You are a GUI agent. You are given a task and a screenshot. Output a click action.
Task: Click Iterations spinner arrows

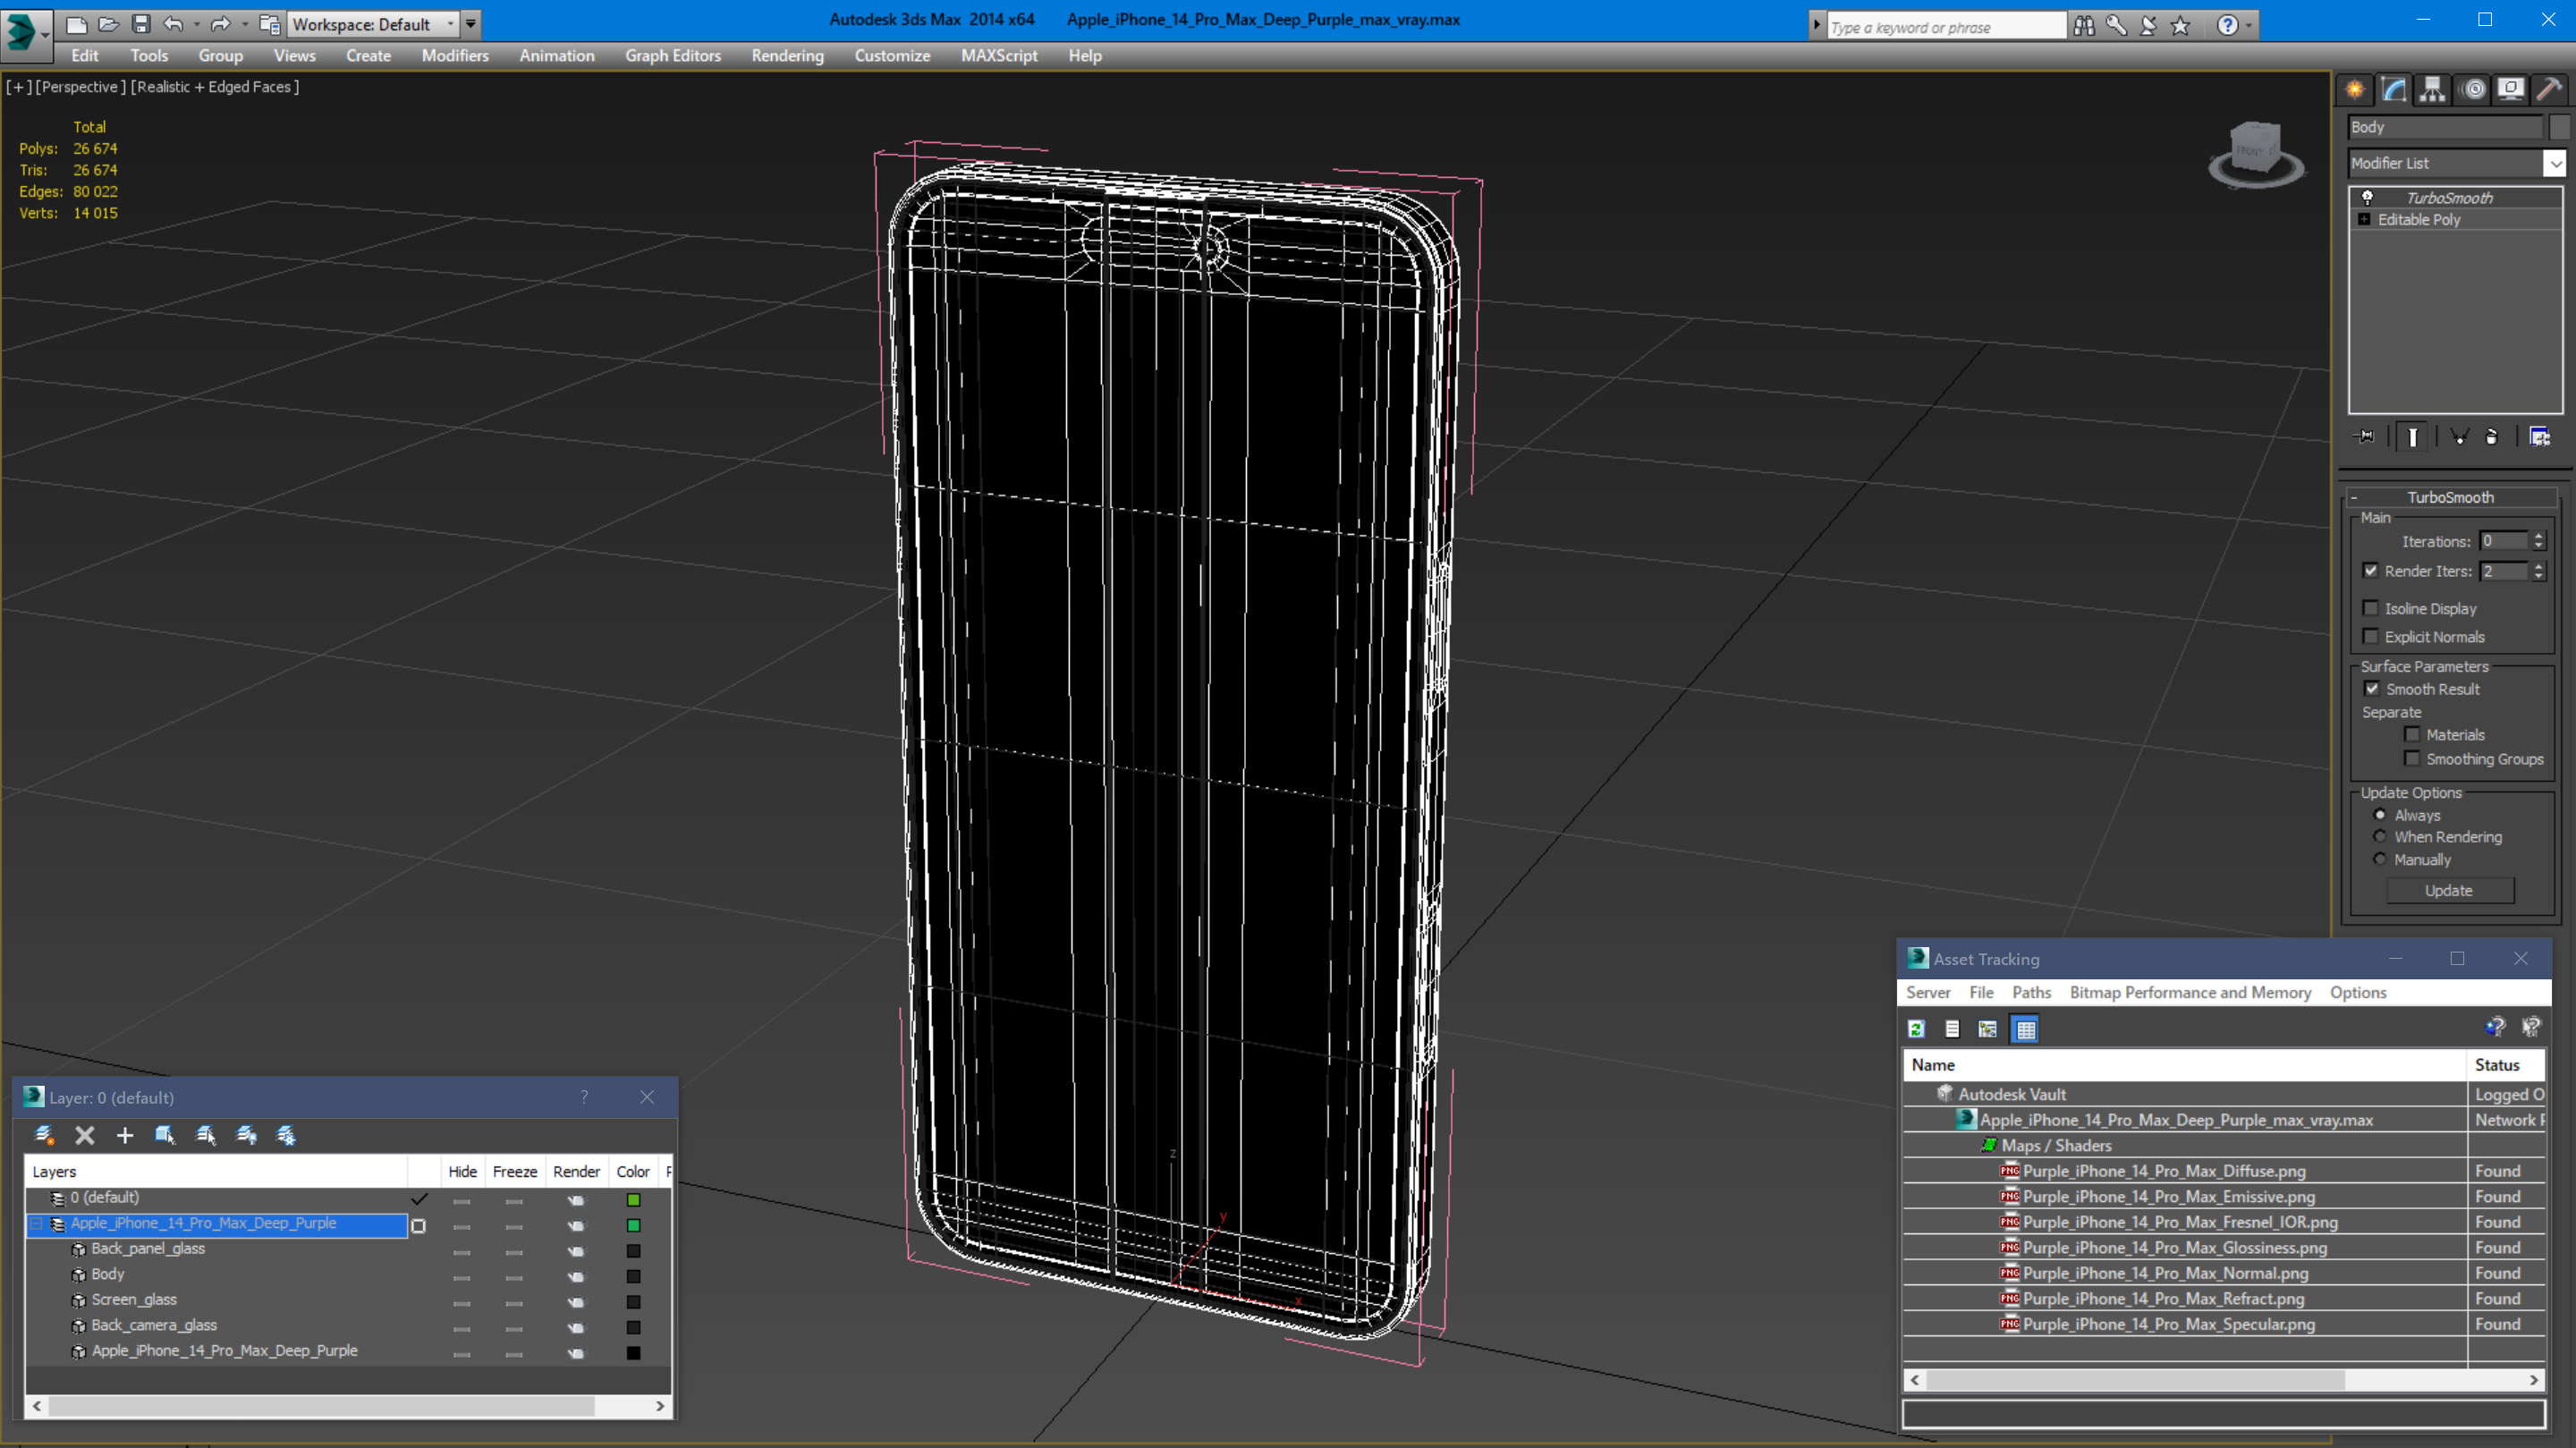pyautogui.click(x=2538, y=541)
